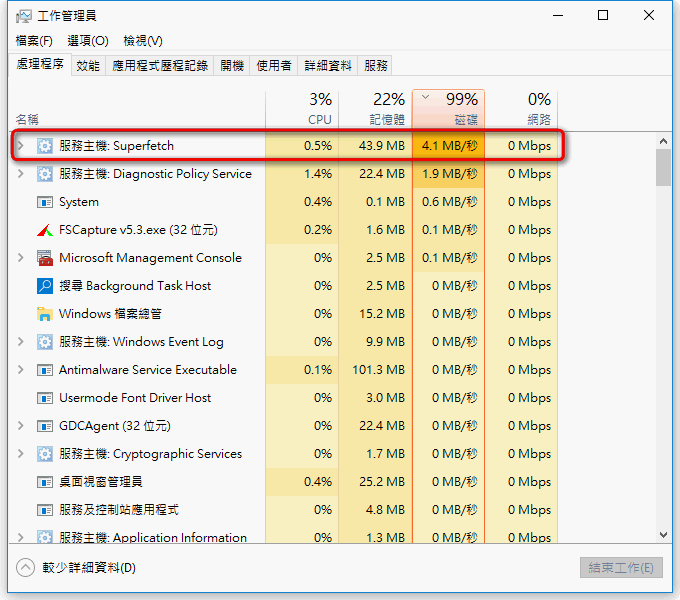Click the 101.3 MB memory value
The height and width of the screenshot is (600, 680).
pos(378,370)
